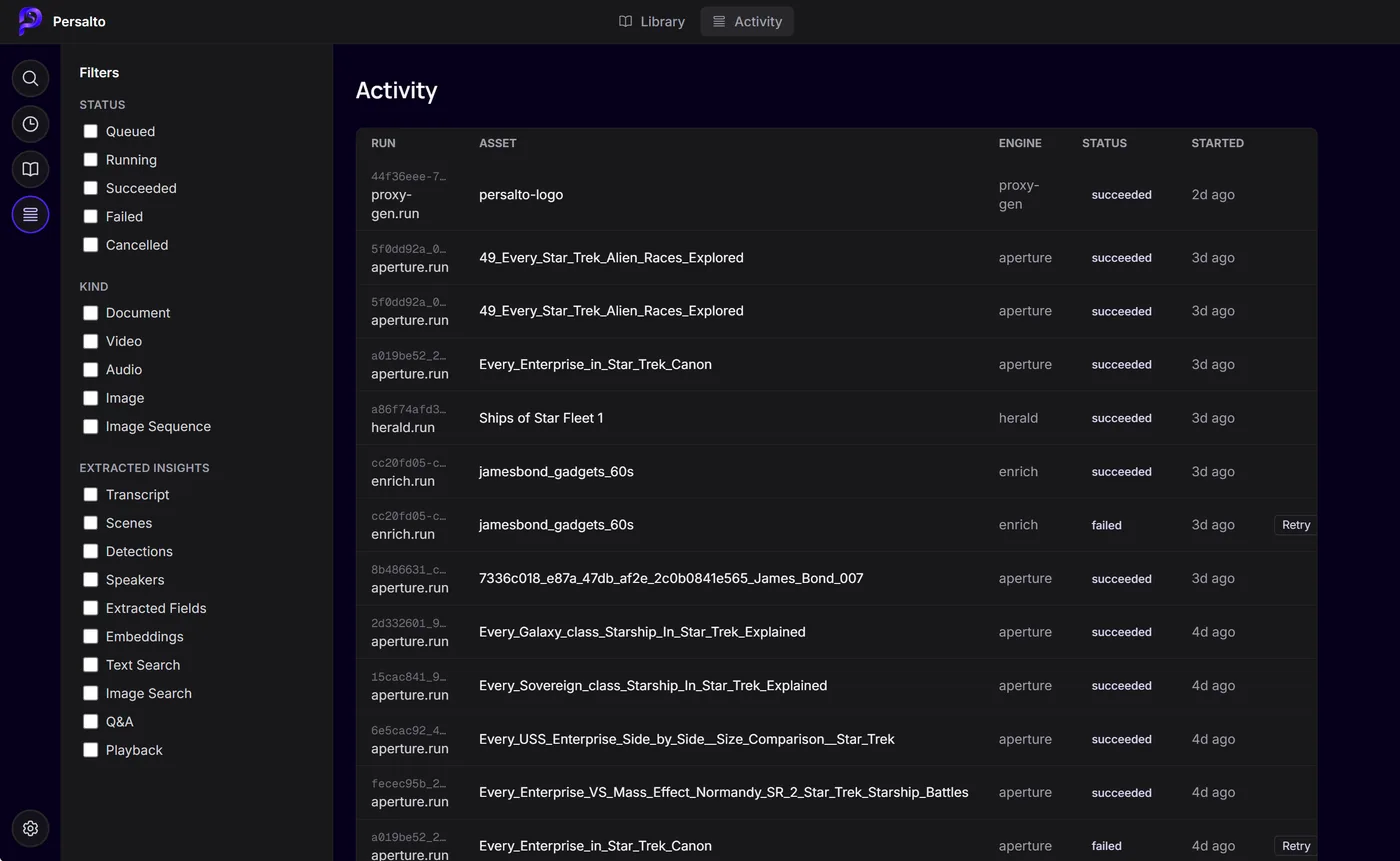1400x861 pixels.
Task: Retry the failed Every_Enterprise_in_Star_Trek_Canon run
Action: 1295,846
